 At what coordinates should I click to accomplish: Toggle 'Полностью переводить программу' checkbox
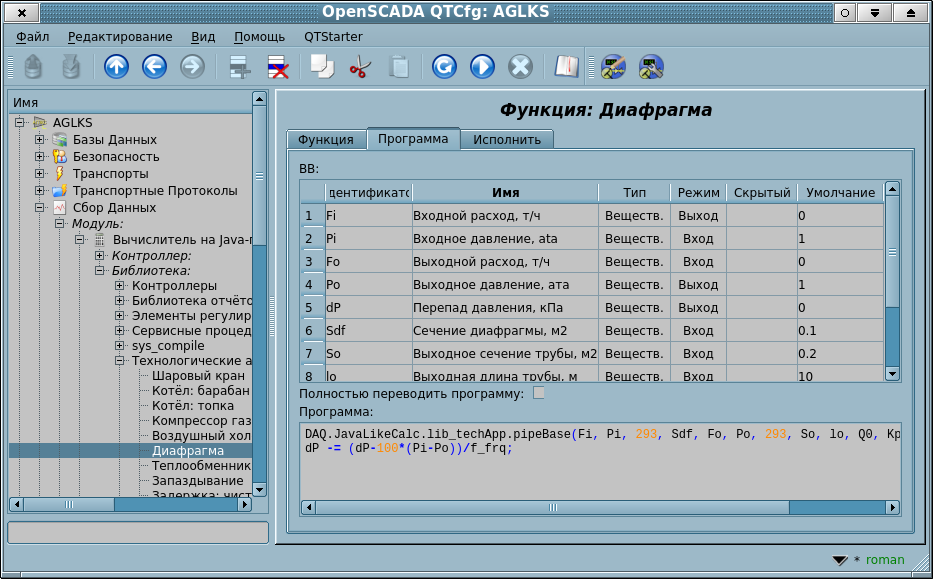coord(539,393)
